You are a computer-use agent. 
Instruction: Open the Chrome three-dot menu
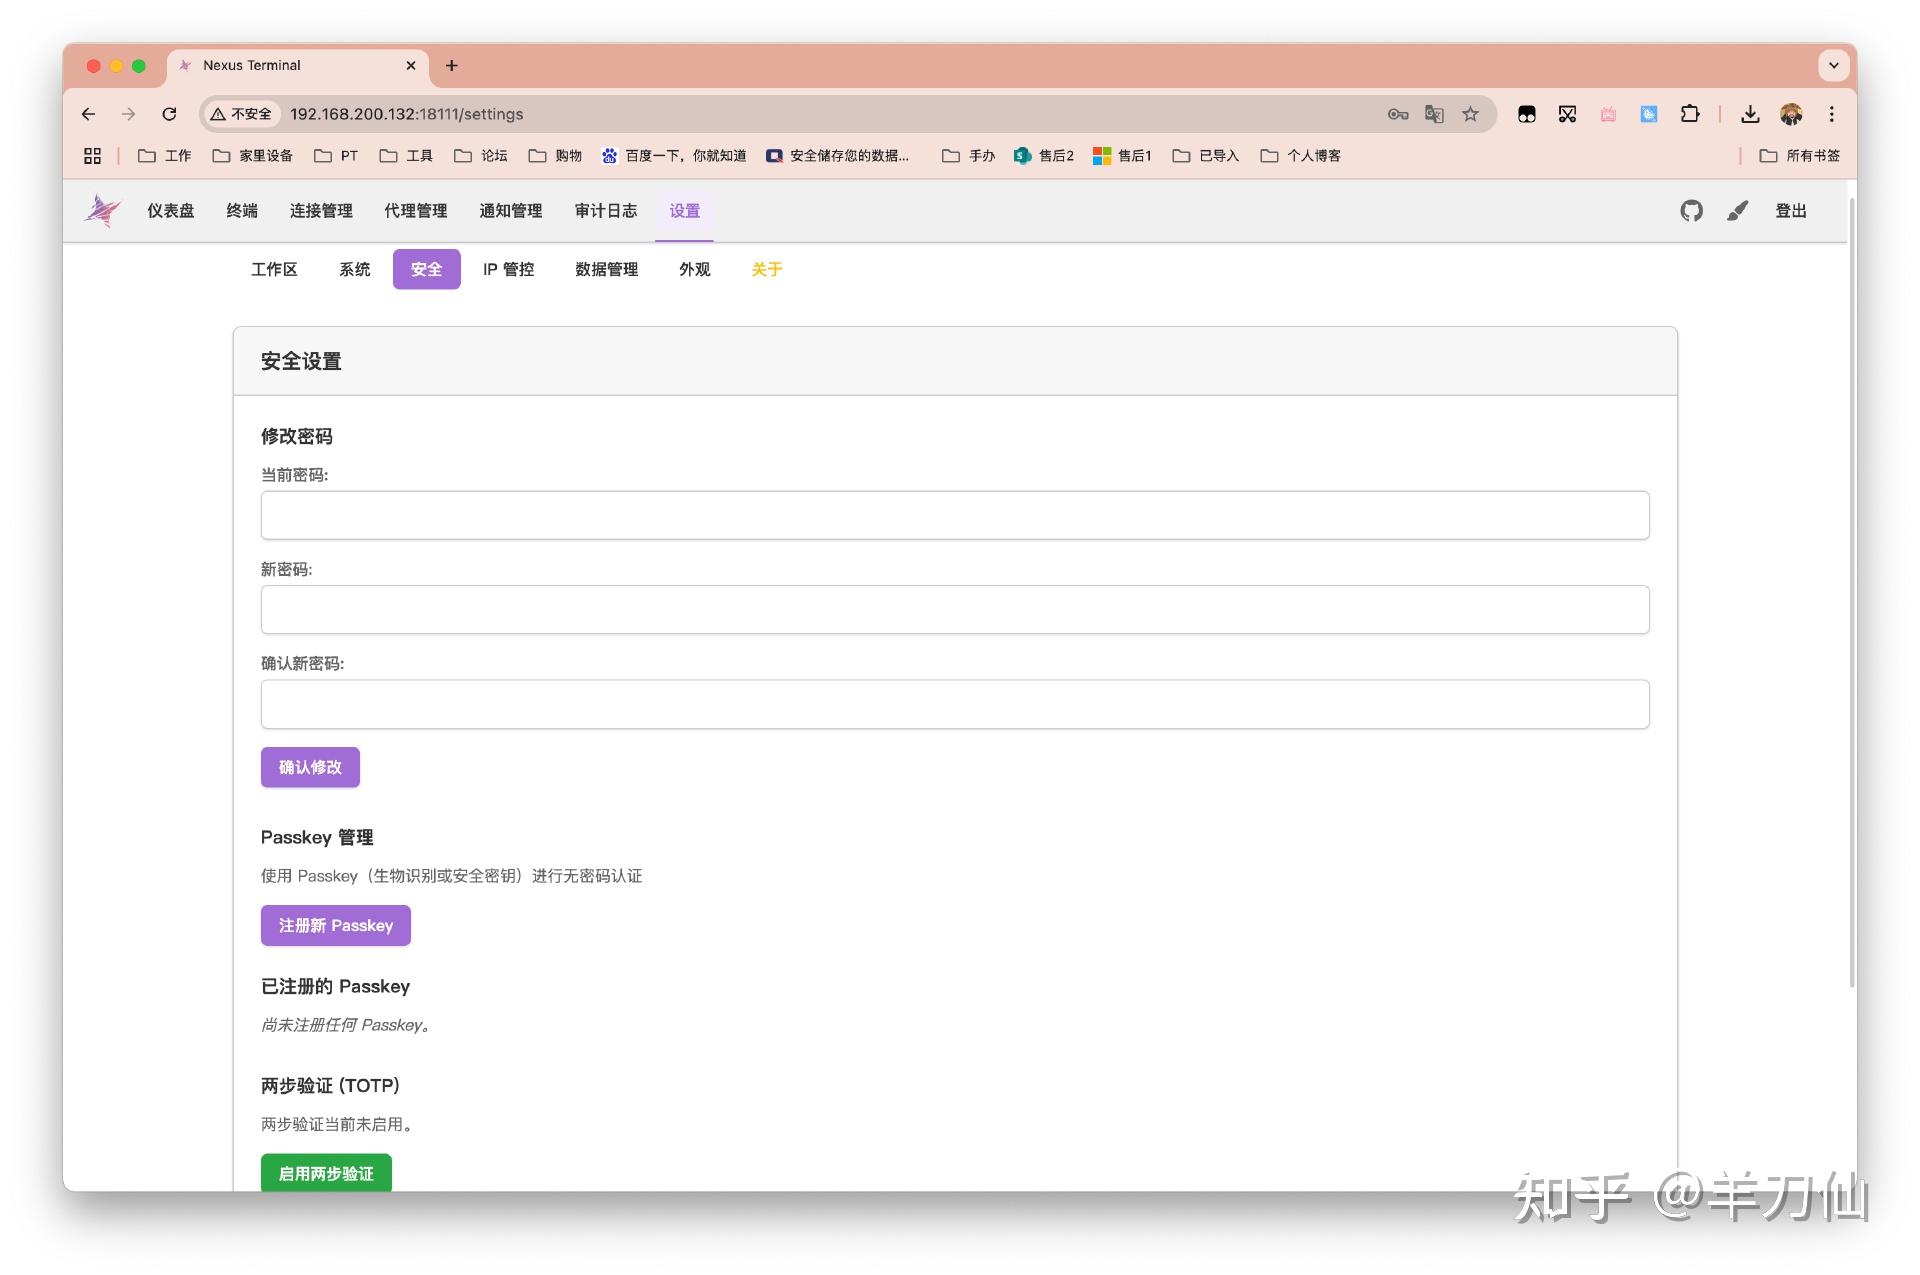click(1833, 114)
